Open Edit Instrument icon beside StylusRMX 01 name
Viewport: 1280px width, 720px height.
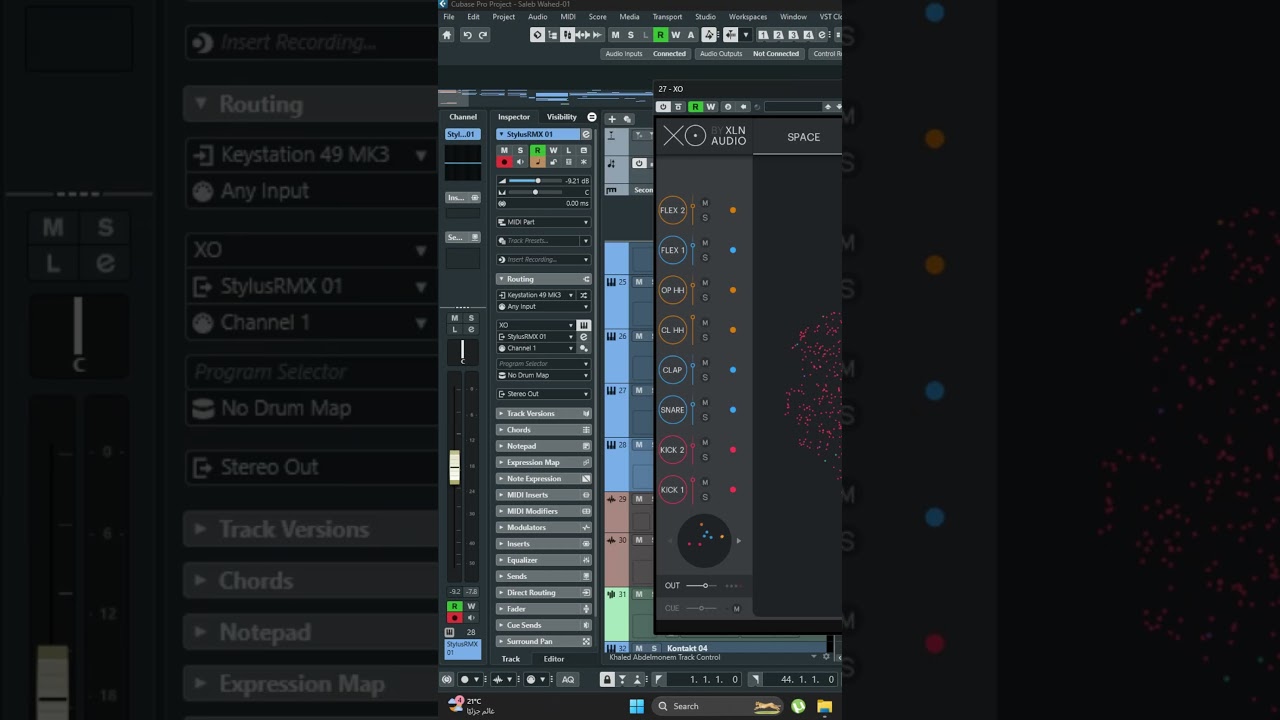click(586, 134)
